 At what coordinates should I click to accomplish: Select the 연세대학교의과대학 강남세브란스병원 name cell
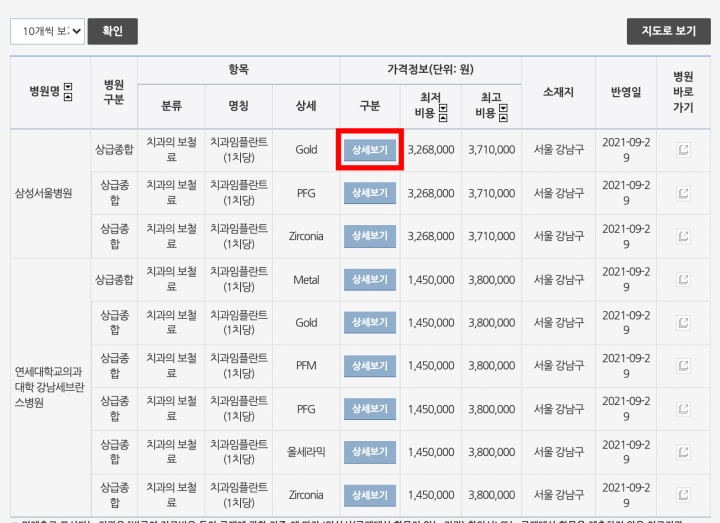click(x=50, y=387)
